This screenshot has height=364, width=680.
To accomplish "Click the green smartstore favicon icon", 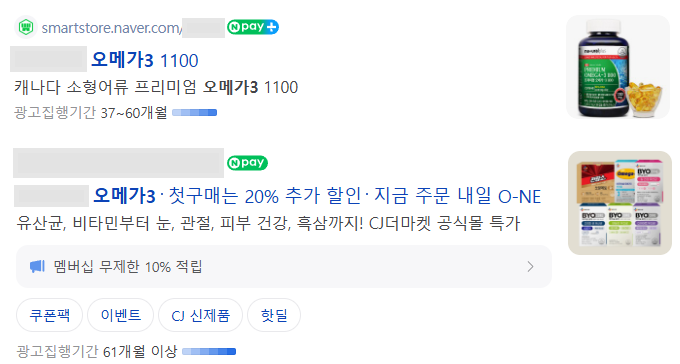I will (26, 27).
